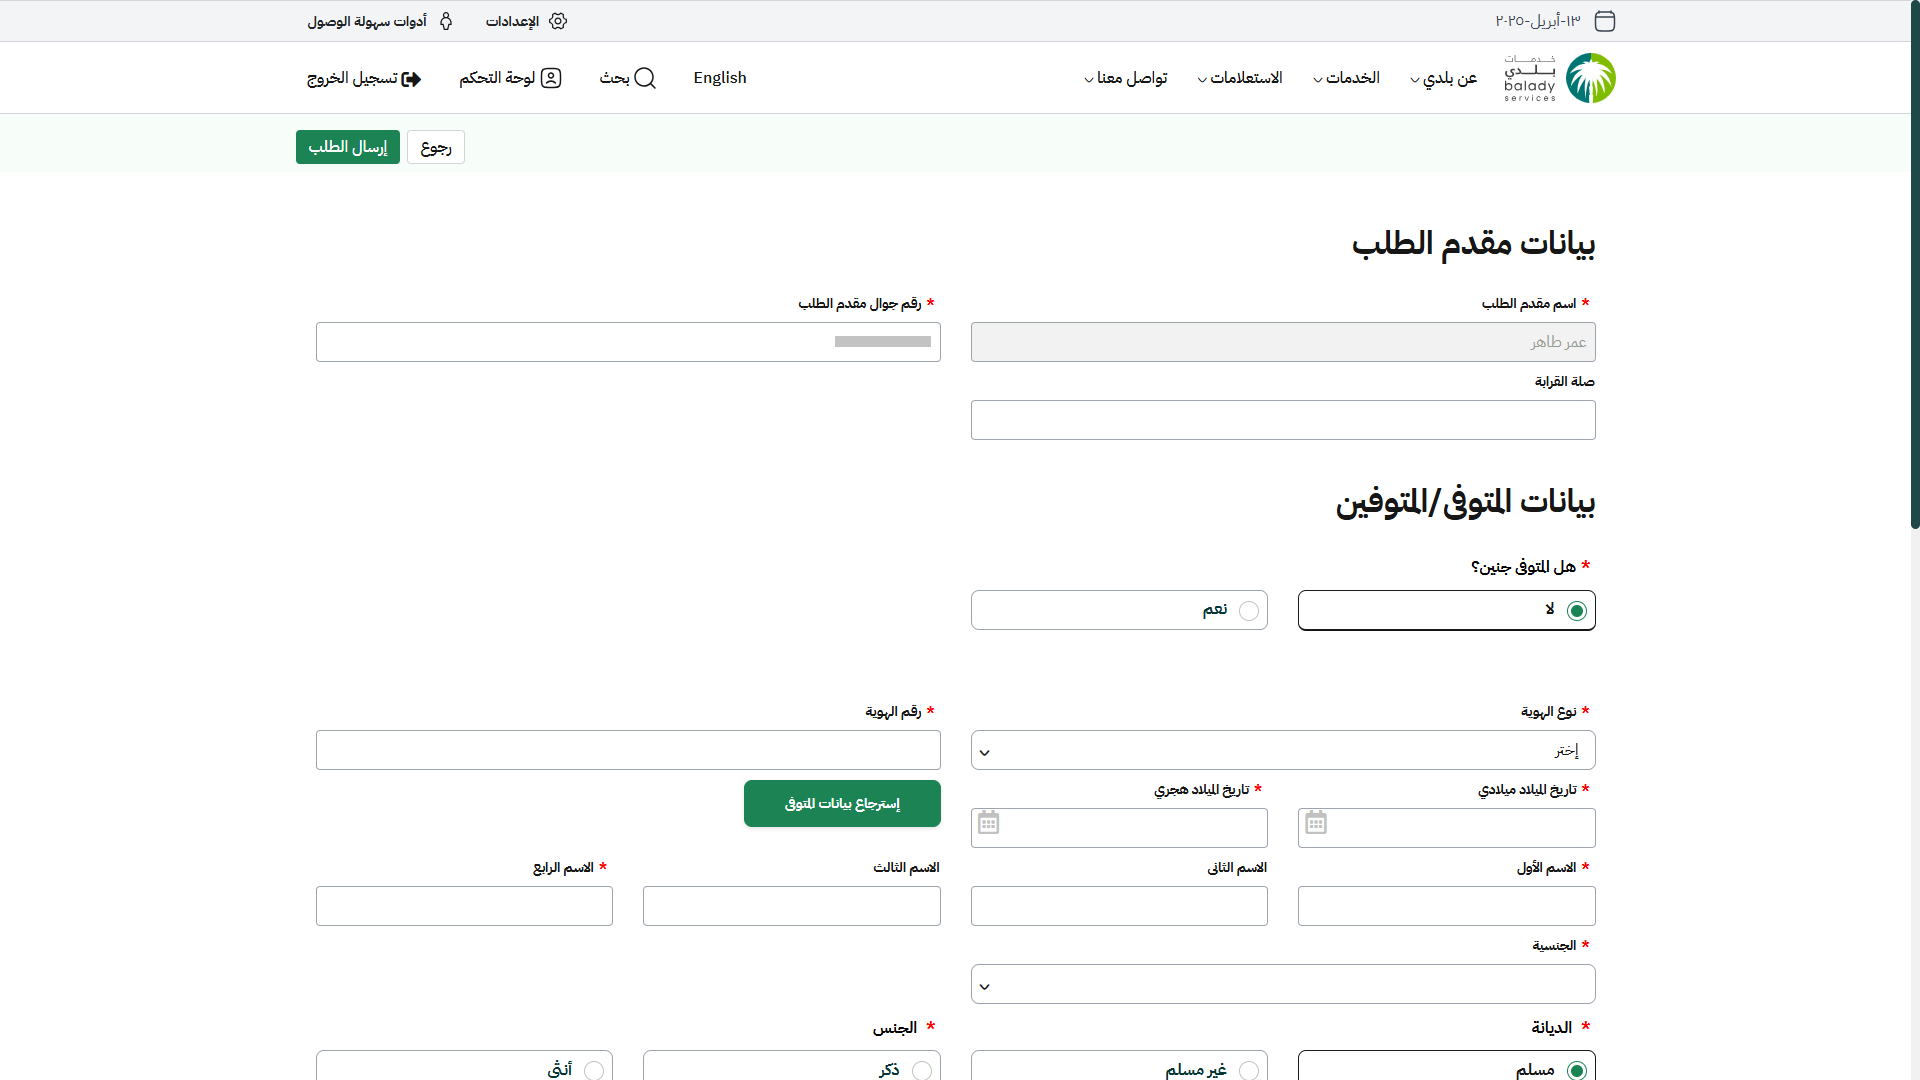
Task: Click the إرسال الطلب submit button
Action: 347,147
